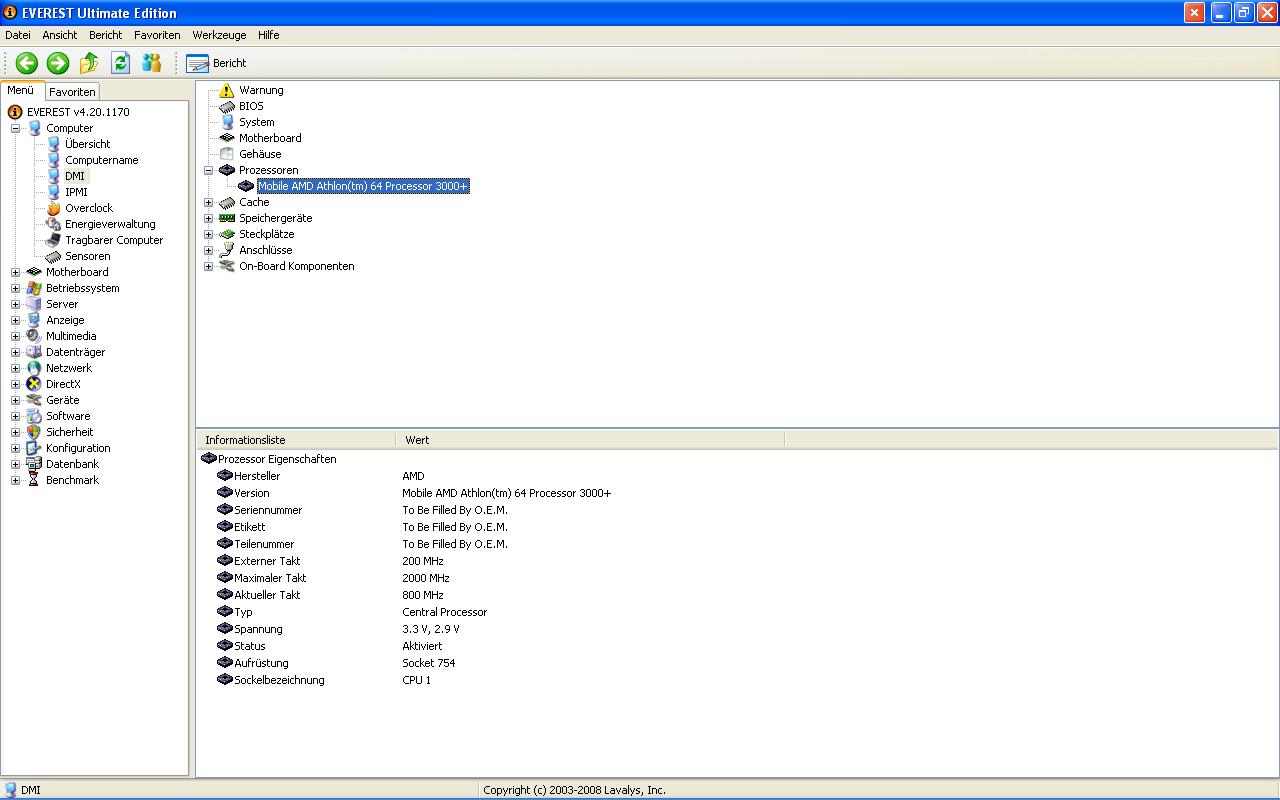Click the Benchmark hourglass icon
1280x800 pixels.
pyautogui.click(x=34, y=480)
